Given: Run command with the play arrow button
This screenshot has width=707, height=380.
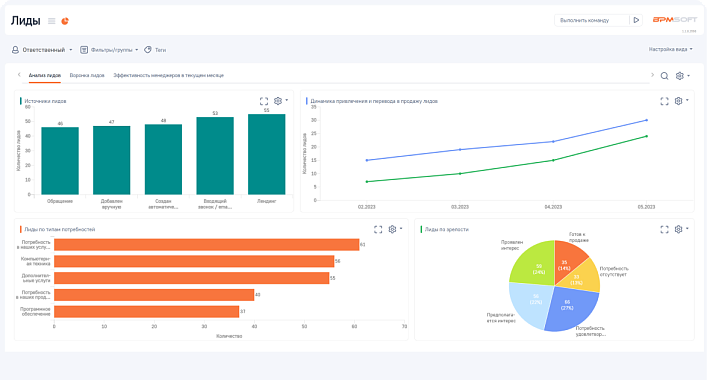Looking at the screenshot, I should 636,20.
